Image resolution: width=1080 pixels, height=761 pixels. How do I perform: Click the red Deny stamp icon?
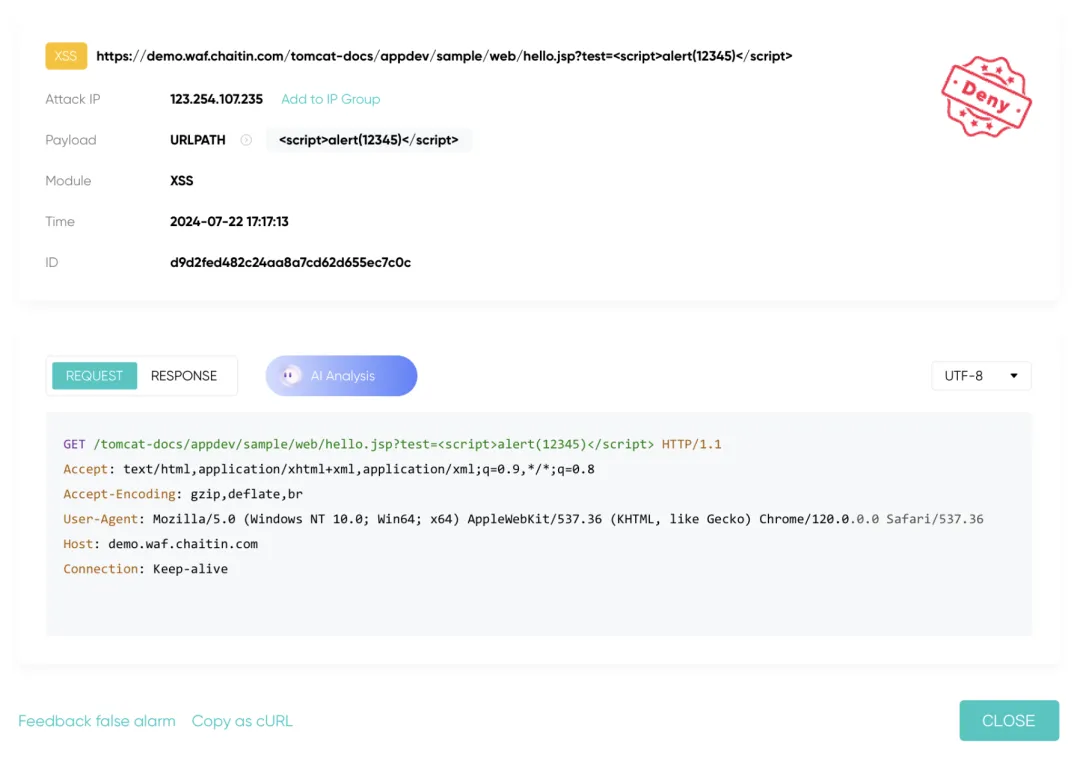985,97
